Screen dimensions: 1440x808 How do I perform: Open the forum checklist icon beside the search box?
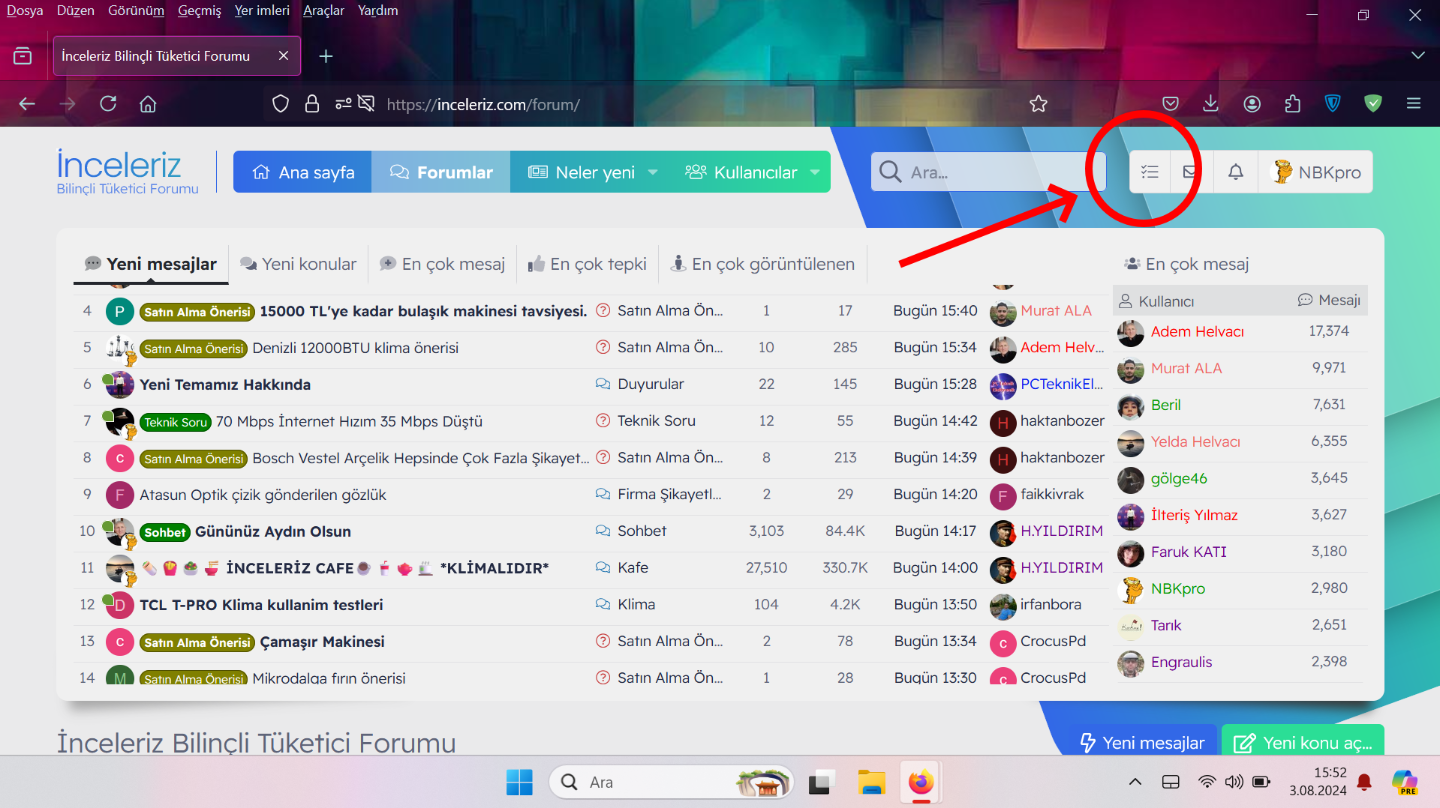(1150, 172)
